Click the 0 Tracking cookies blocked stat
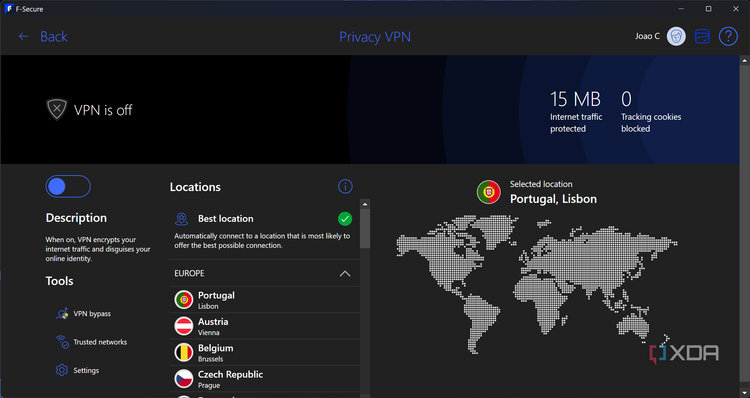Viewport: 750px width, 398px height. [651, 111]
